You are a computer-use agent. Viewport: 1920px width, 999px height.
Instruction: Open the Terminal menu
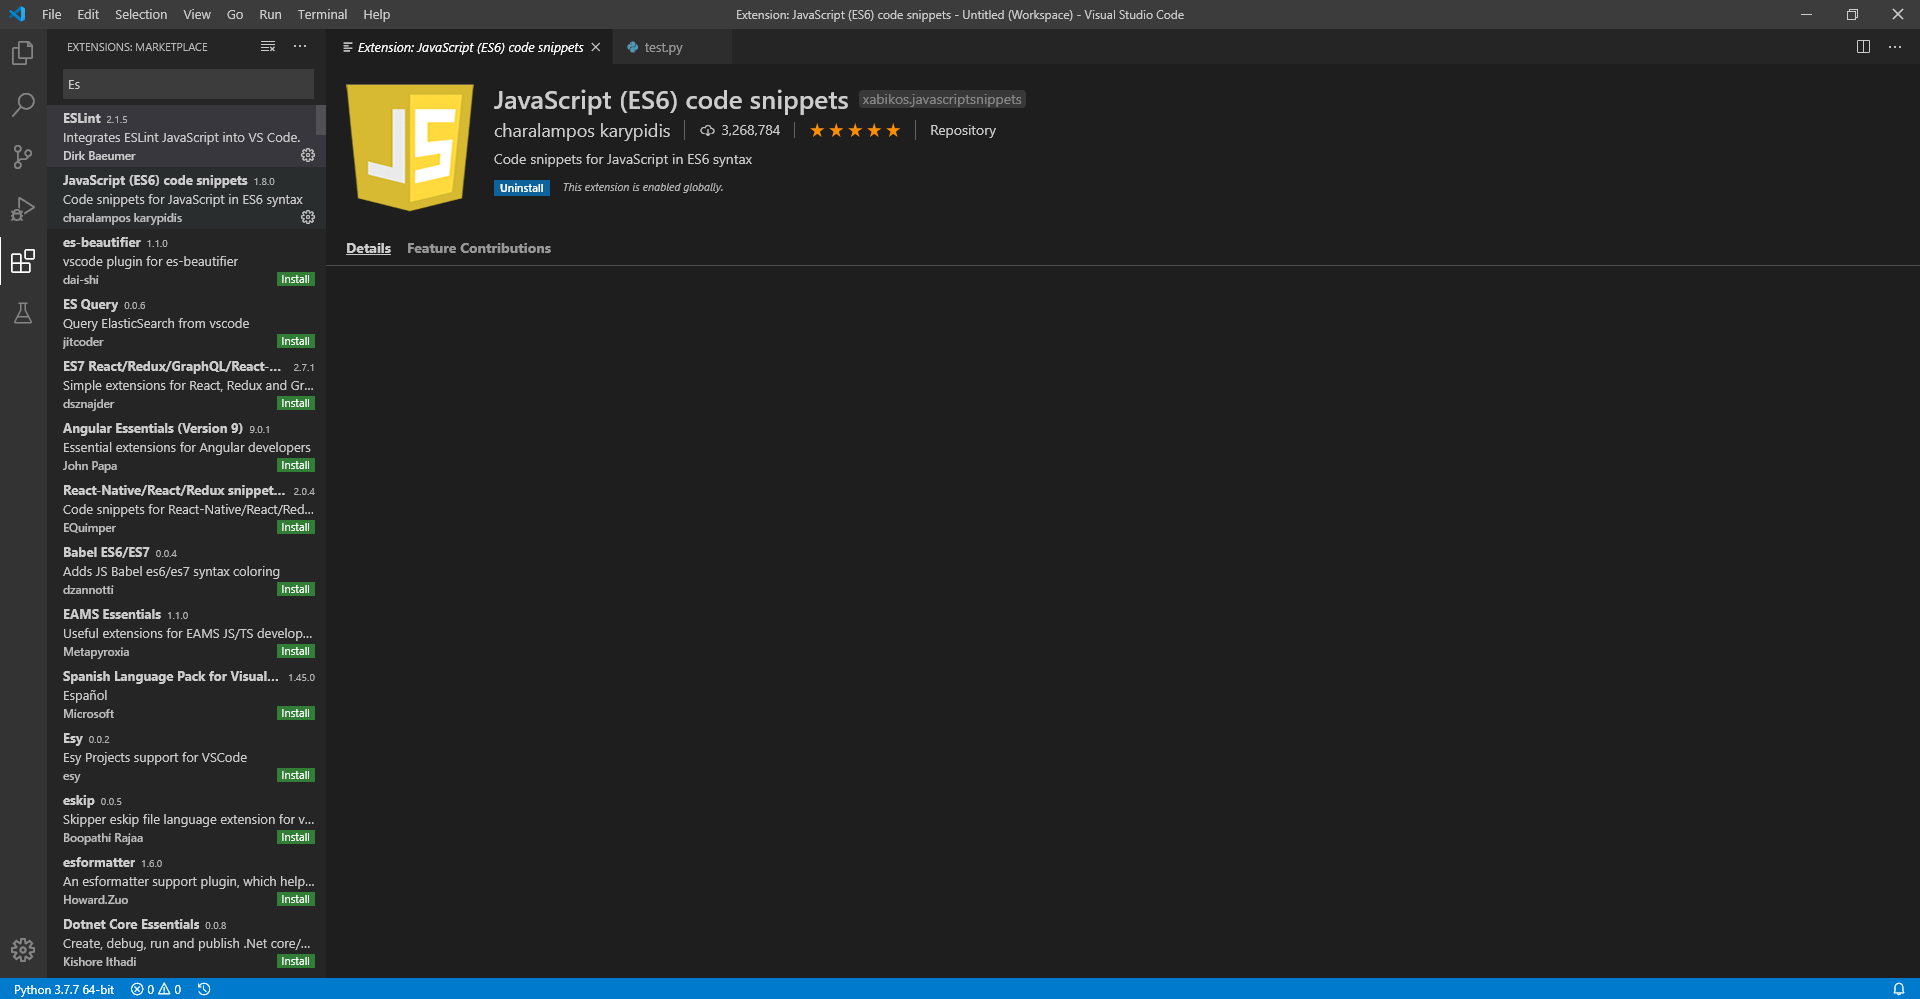(x=322, y=14)
